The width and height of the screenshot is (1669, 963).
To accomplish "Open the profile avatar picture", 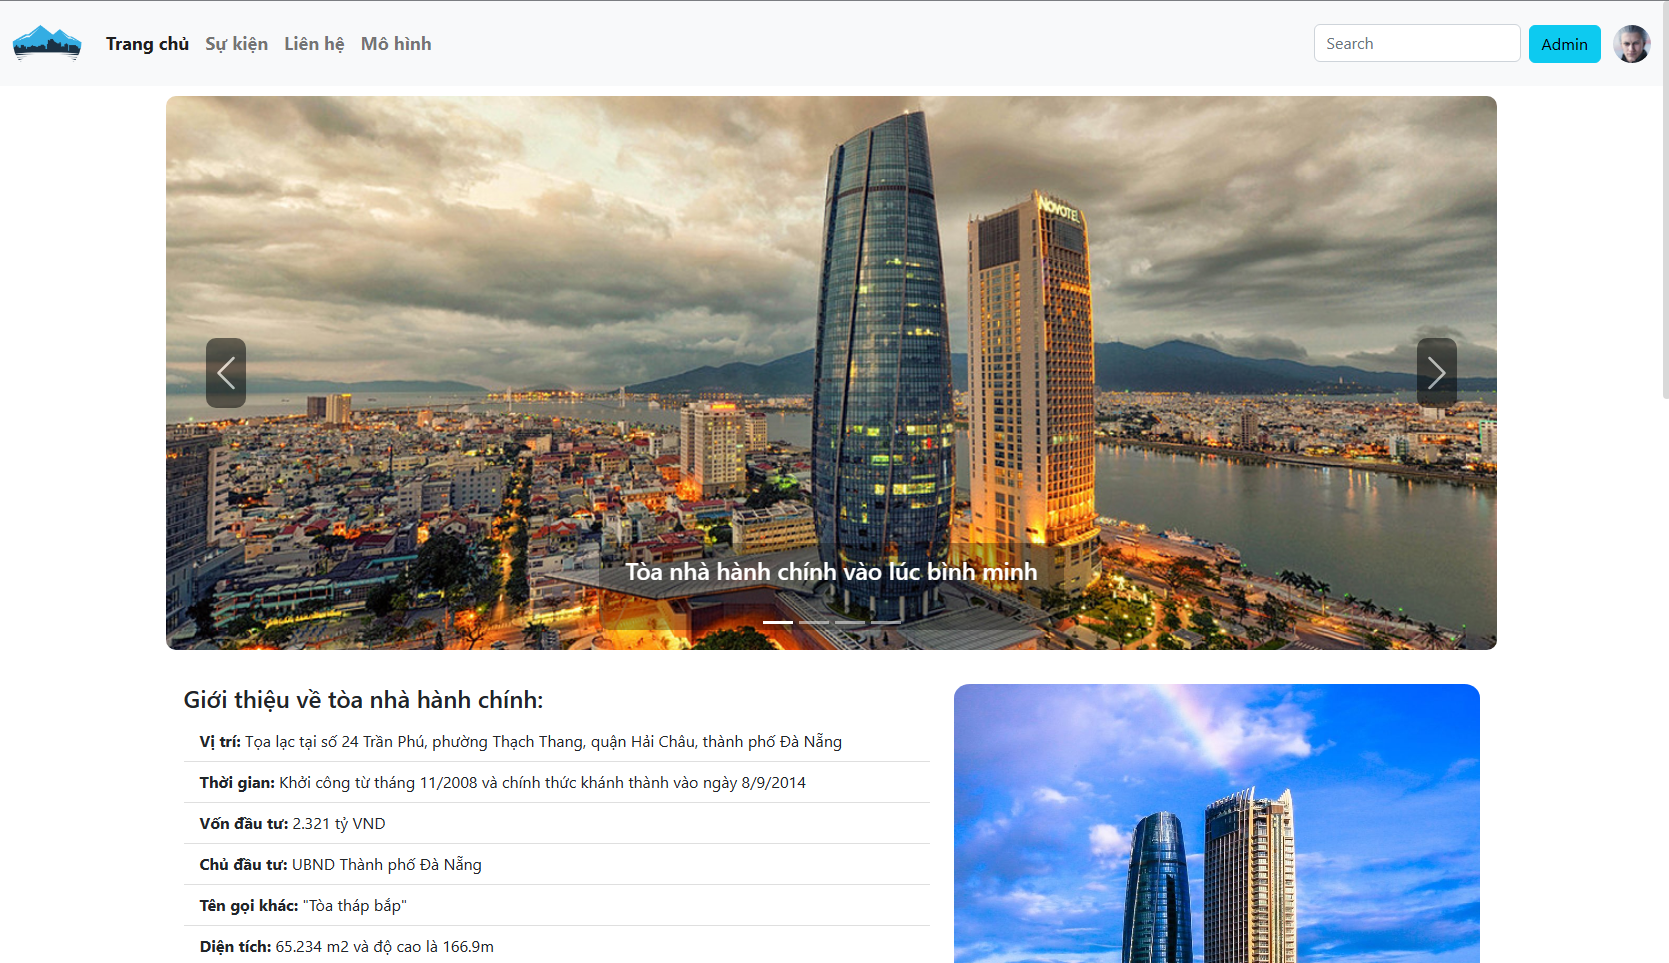I will 1631,43.
